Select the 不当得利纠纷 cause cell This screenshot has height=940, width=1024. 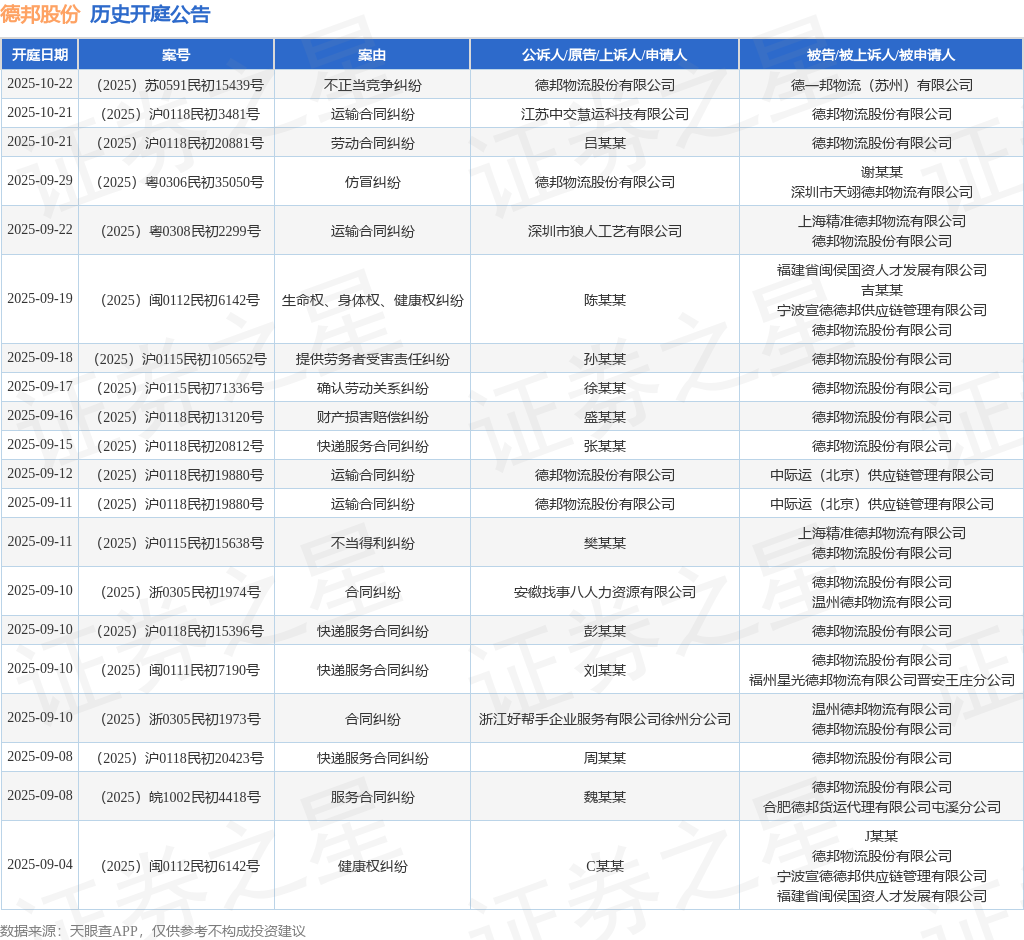(372, 543)
